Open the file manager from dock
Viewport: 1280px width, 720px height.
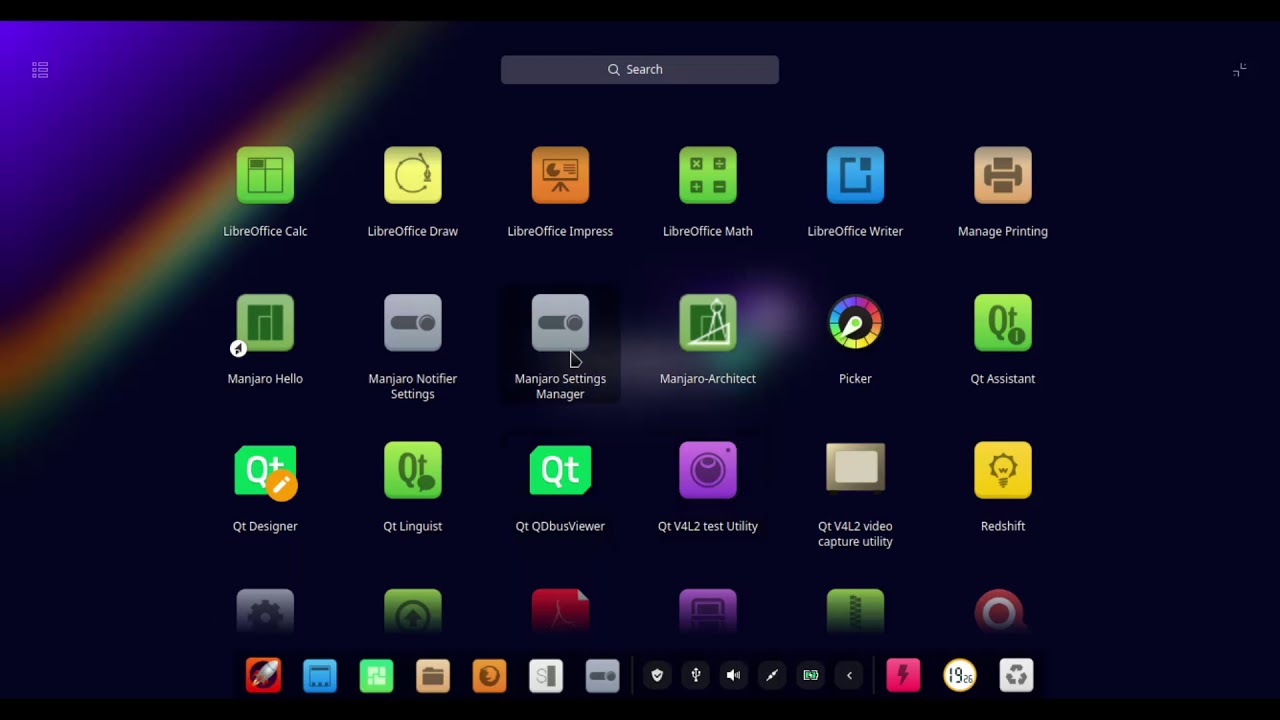tap(433, 675)
